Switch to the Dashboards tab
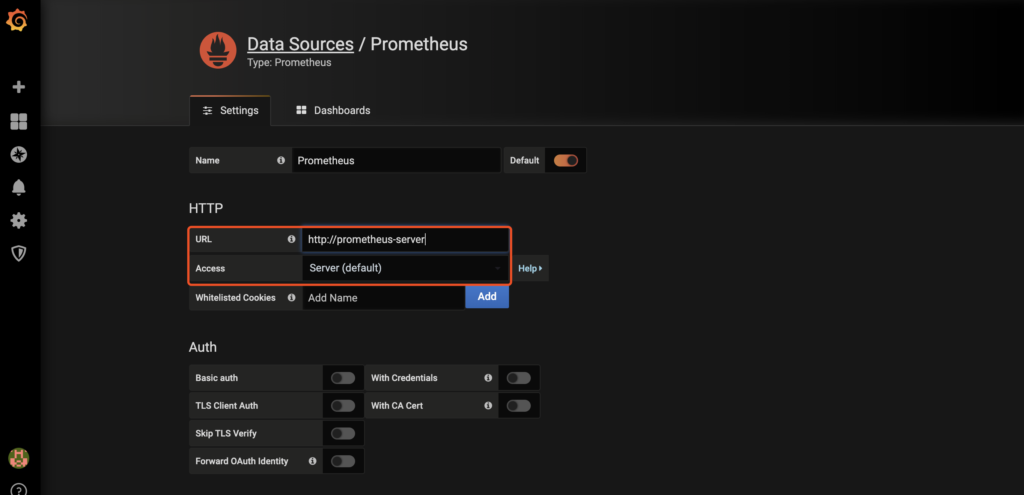Image resolution: width=1024 pixels, height=495 pixels. coord(333,110)
